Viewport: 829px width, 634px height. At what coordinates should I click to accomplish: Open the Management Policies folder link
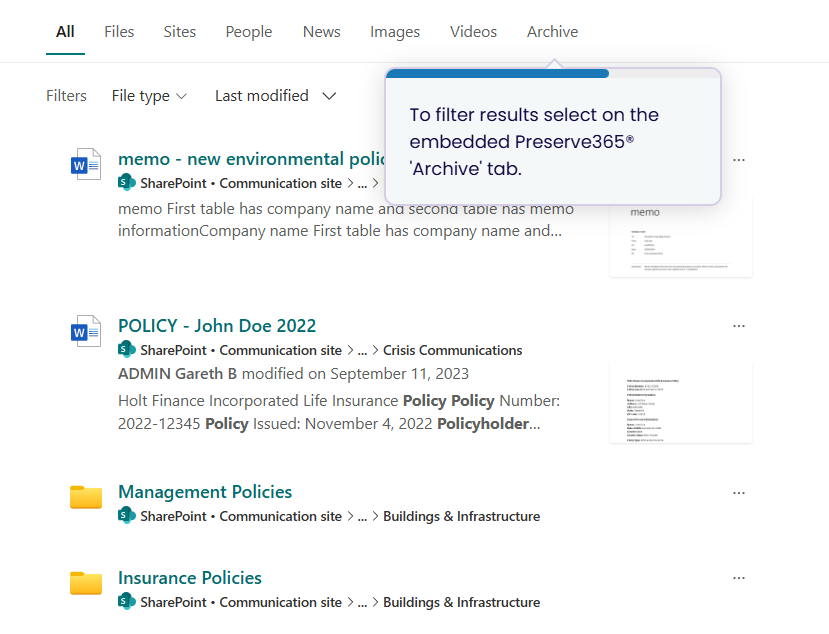tap(205, 492)
